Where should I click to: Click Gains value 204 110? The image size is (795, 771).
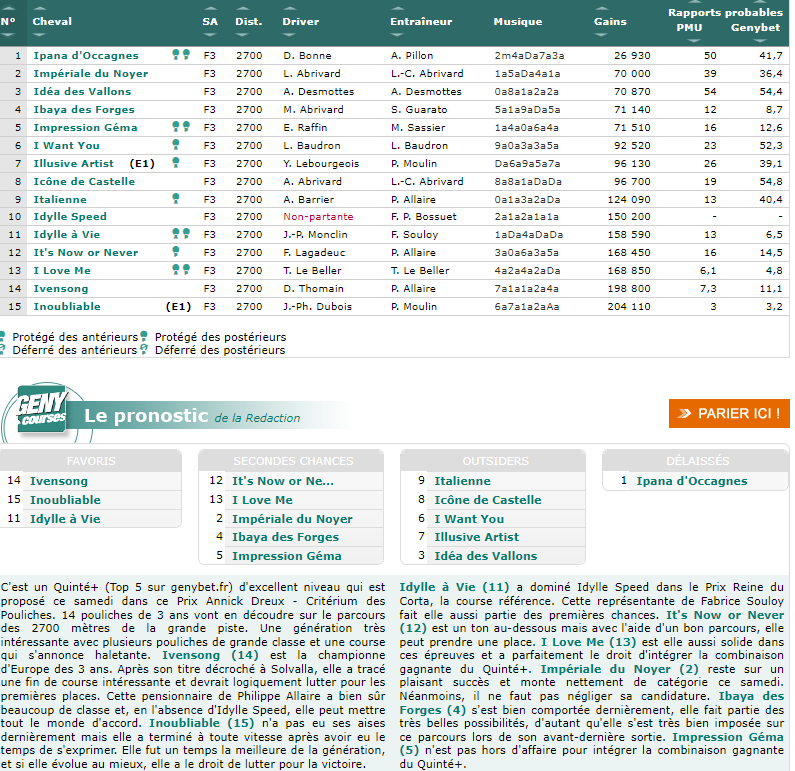pyautogui.click(x=629, y=307)
